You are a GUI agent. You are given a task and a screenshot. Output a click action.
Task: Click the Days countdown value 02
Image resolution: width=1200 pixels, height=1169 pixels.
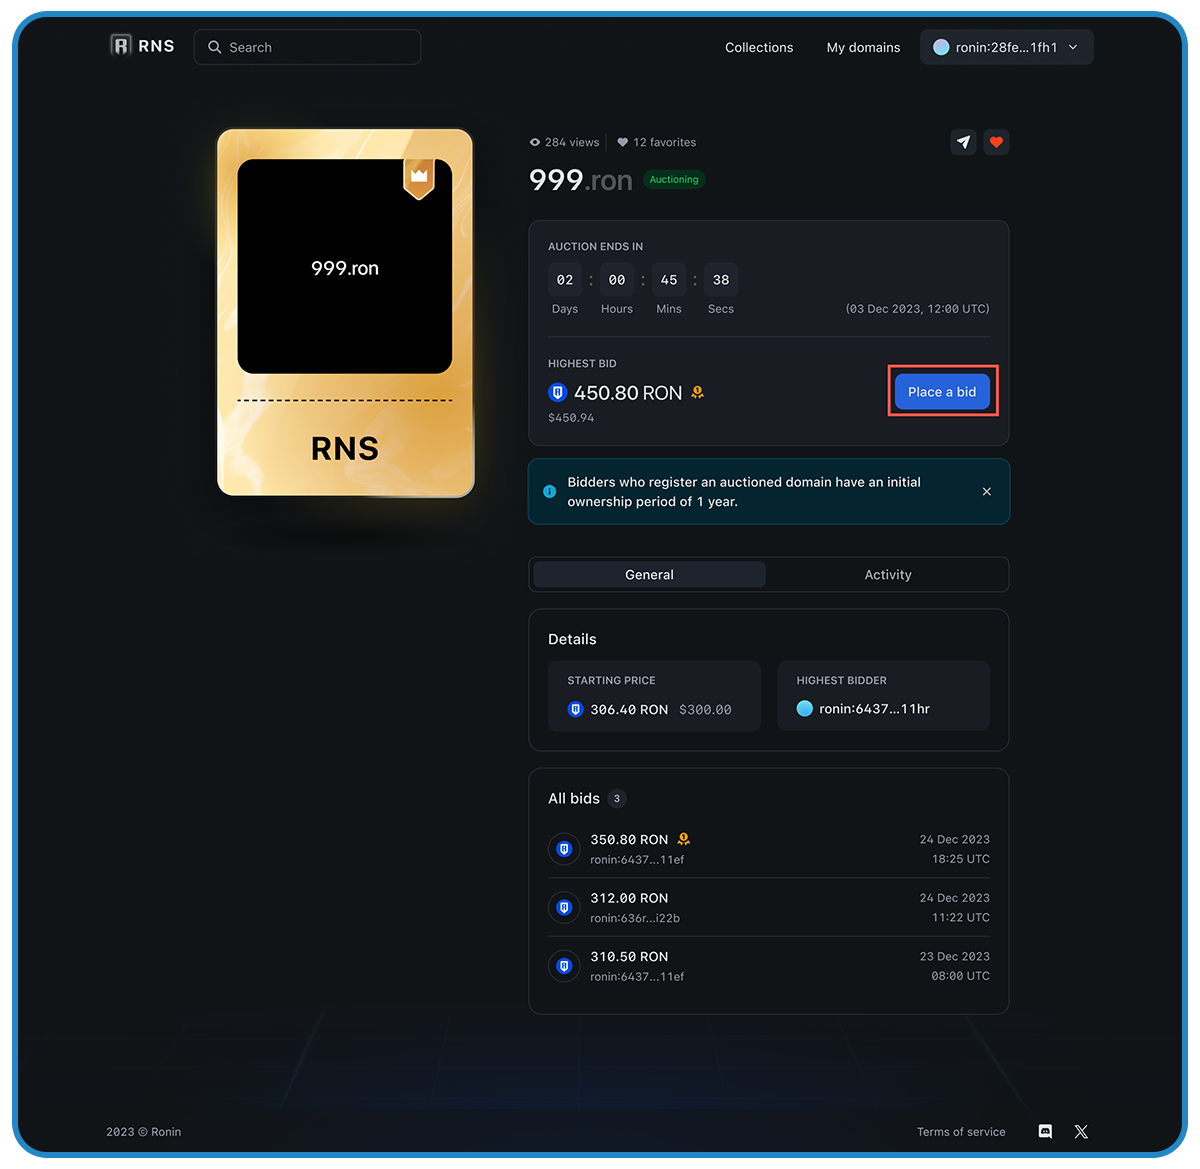tap(565, 280)
